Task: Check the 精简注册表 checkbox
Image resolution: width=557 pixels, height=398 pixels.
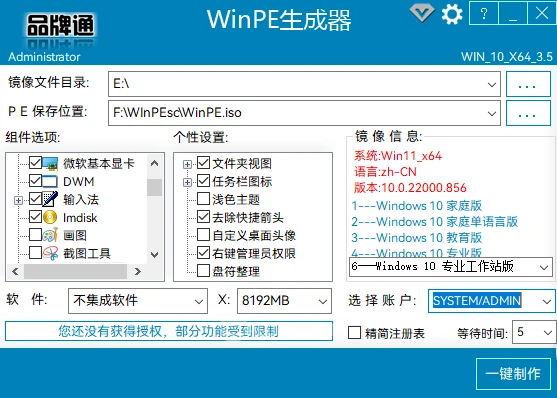Action: click(354, 333)
